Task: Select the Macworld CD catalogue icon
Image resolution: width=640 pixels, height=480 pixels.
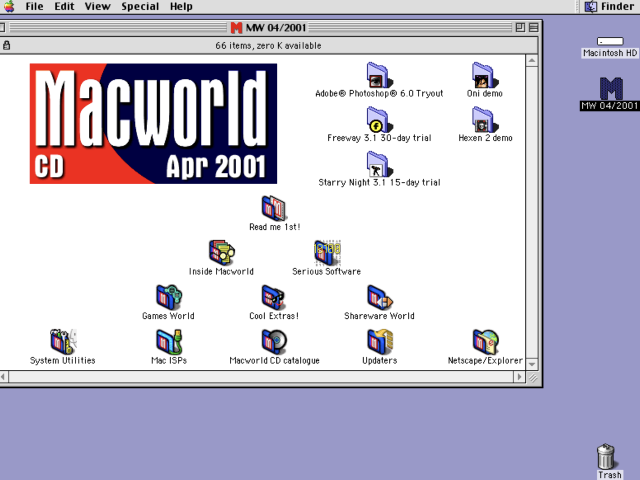Action: click(274, 342)
